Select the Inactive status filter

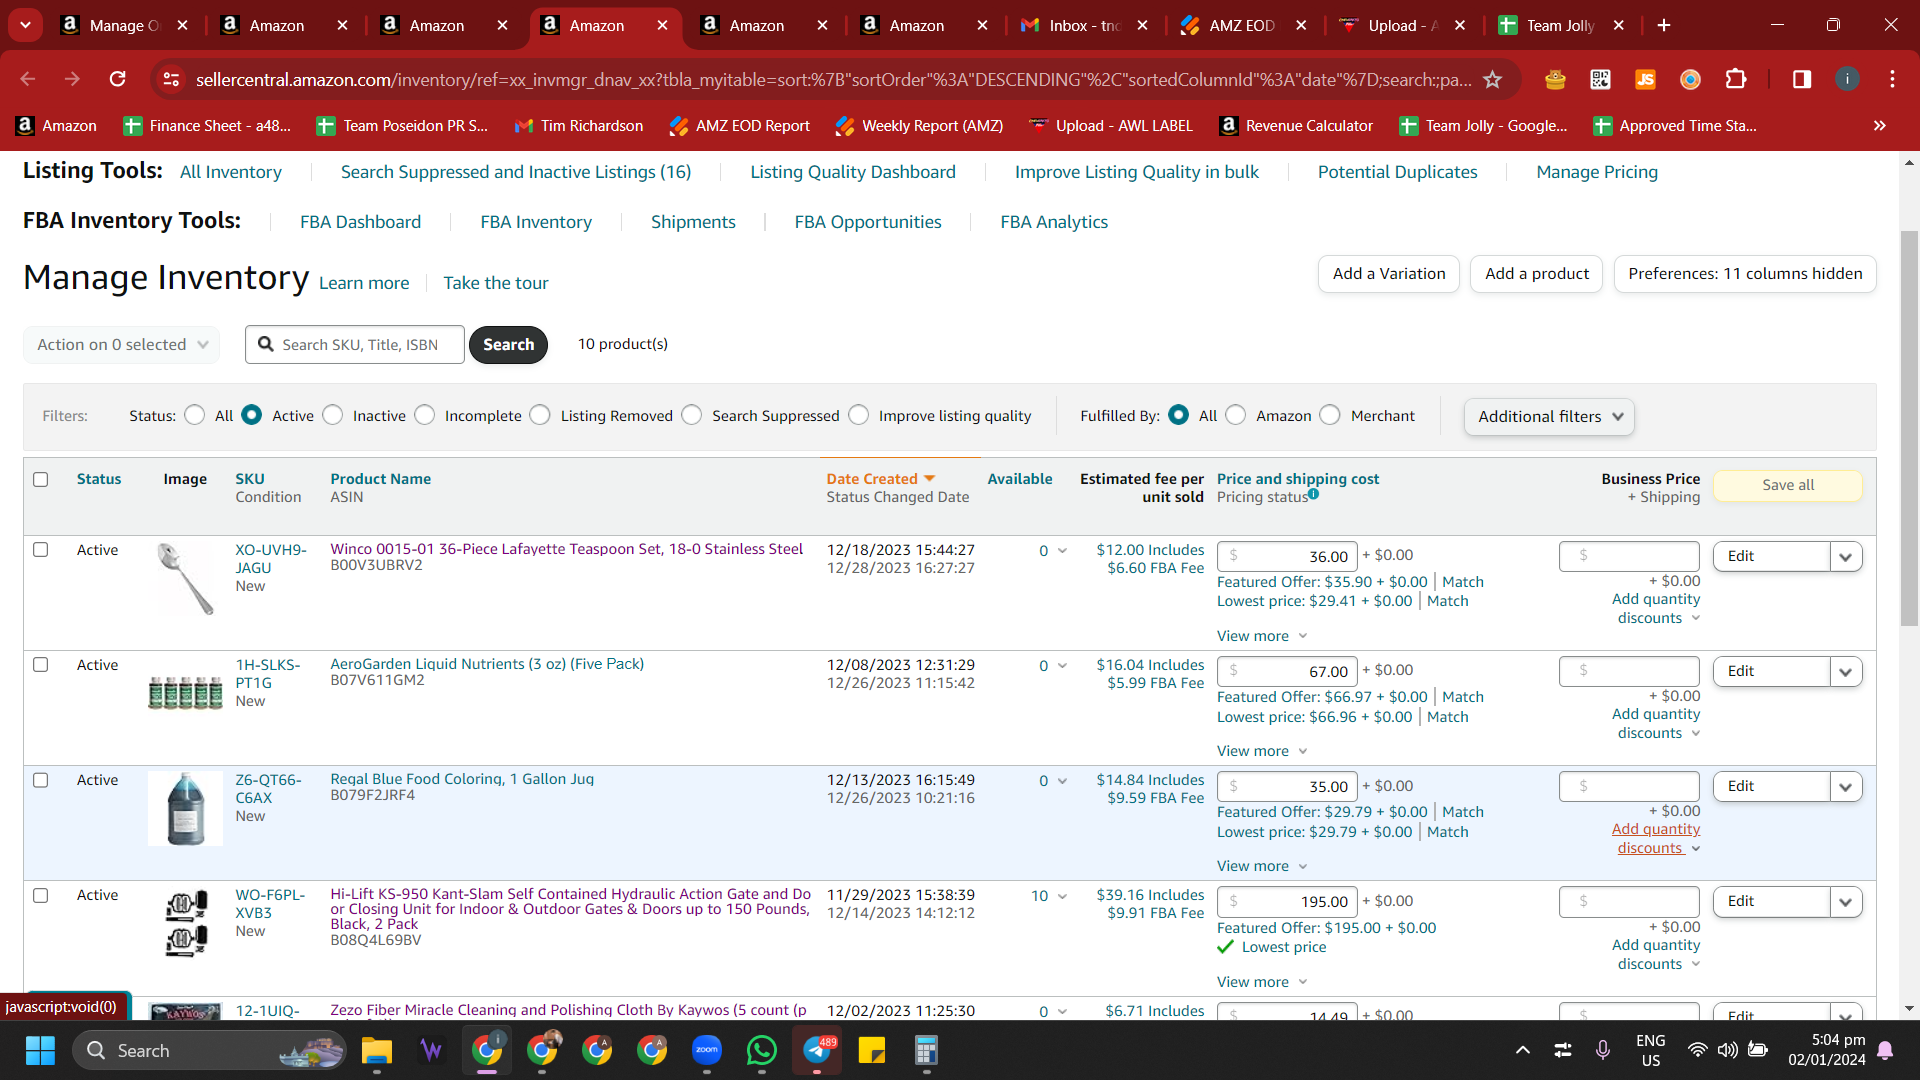[333, 415]
